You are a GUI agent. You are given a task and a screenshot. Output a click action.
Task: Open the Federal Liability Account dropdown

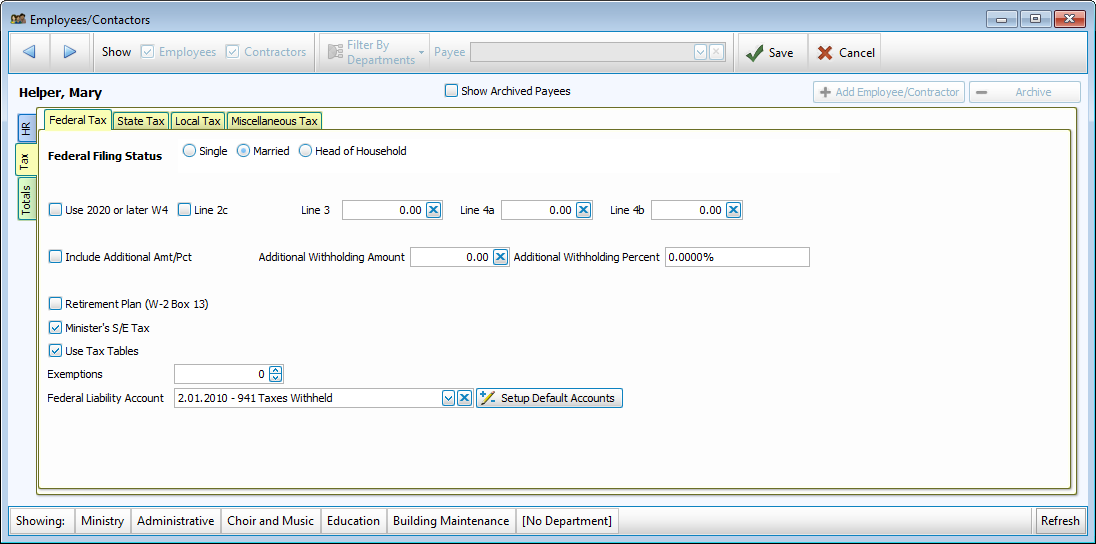(x=448, y=398)
